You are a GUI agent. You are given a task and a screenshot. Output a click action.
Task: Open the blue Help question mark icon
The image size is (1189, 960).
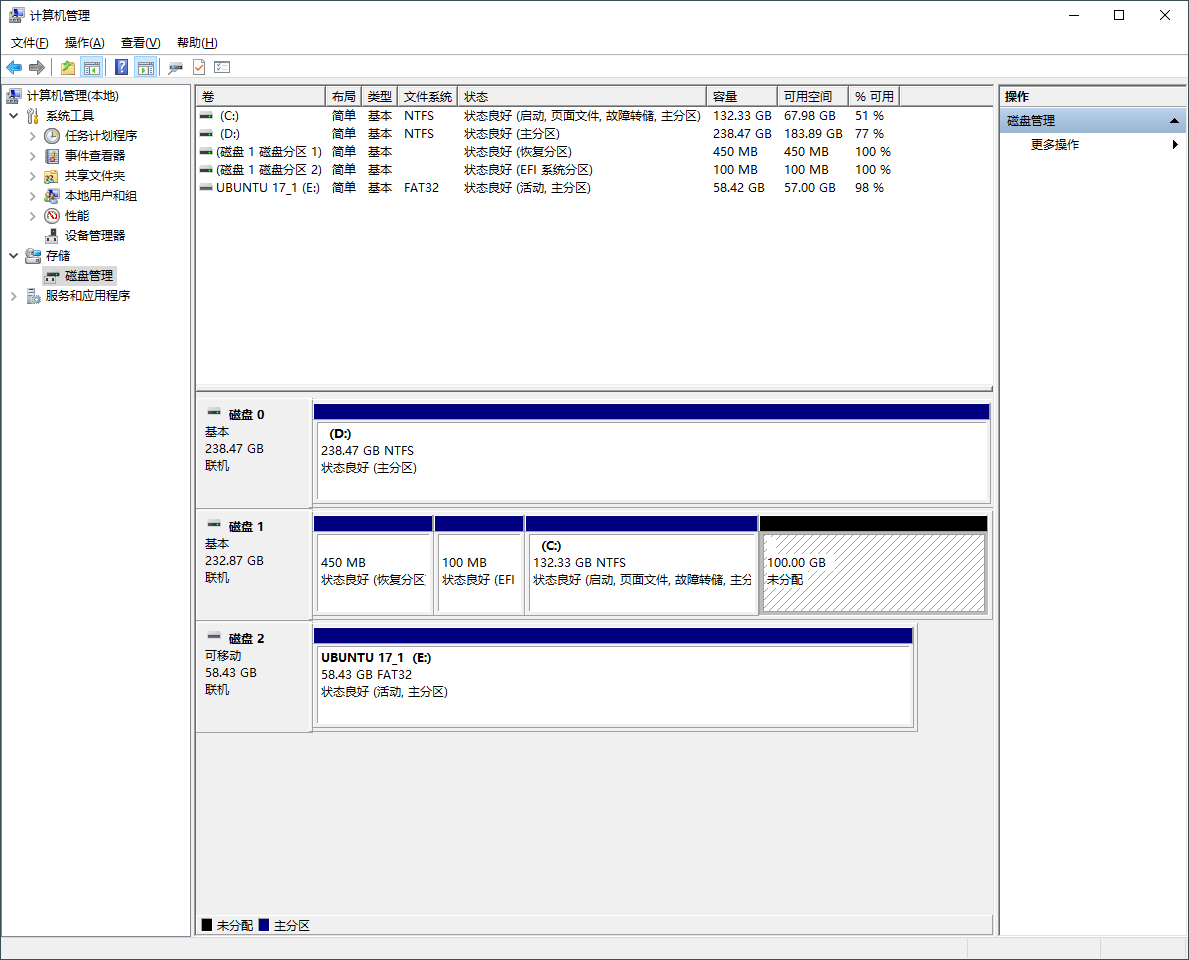(121, 67)
